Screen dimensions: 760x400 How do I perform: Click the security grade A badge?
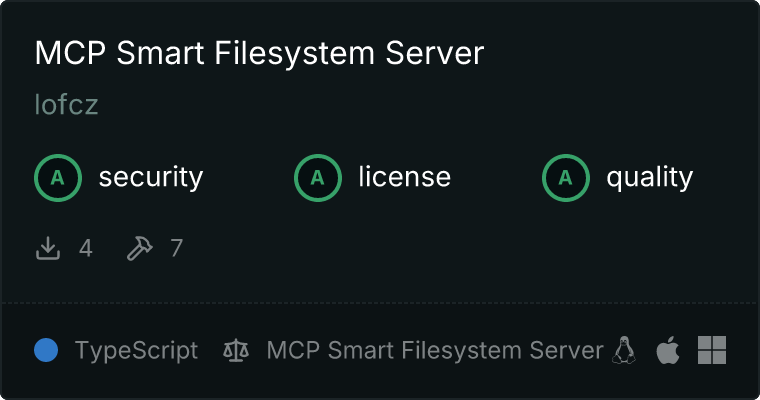[x=58, y=178]
